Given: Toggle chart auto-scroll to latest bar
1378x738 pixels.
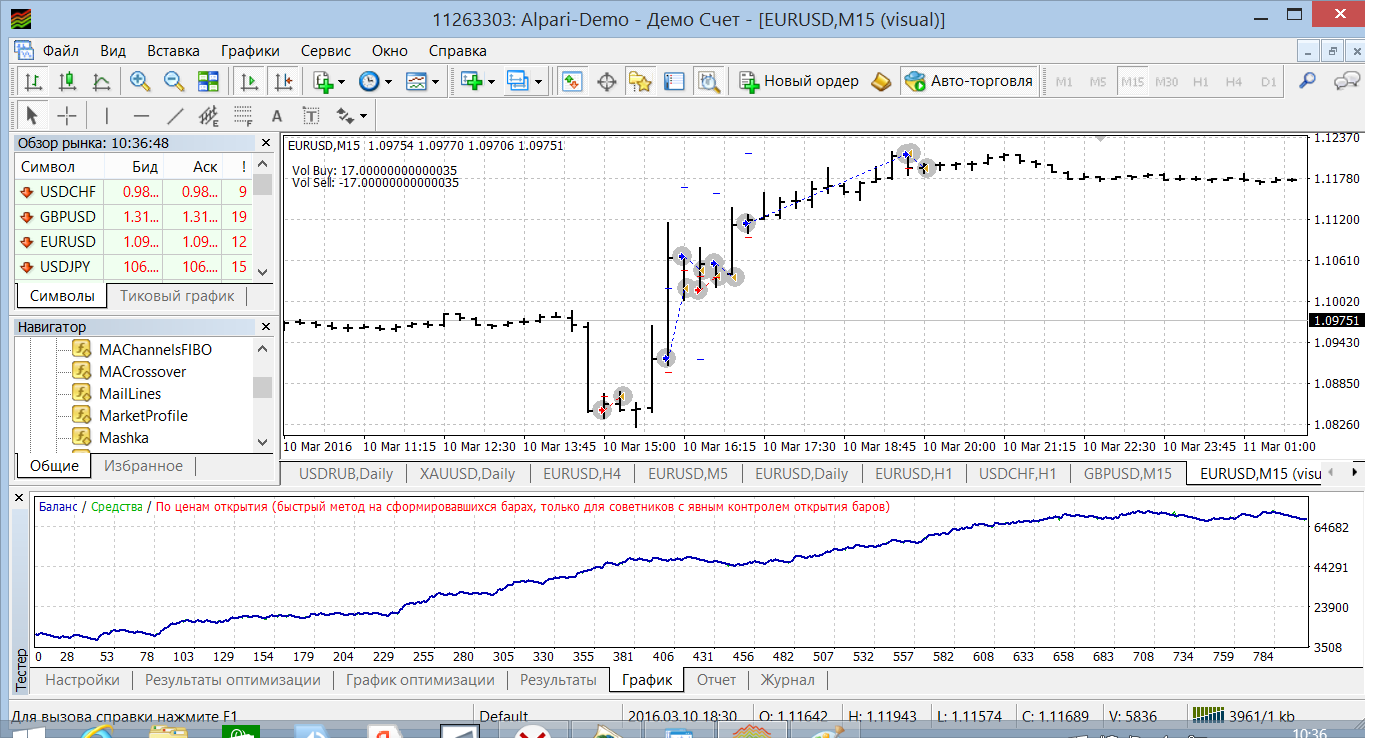Looking at the screenshot, I should 250,81.
